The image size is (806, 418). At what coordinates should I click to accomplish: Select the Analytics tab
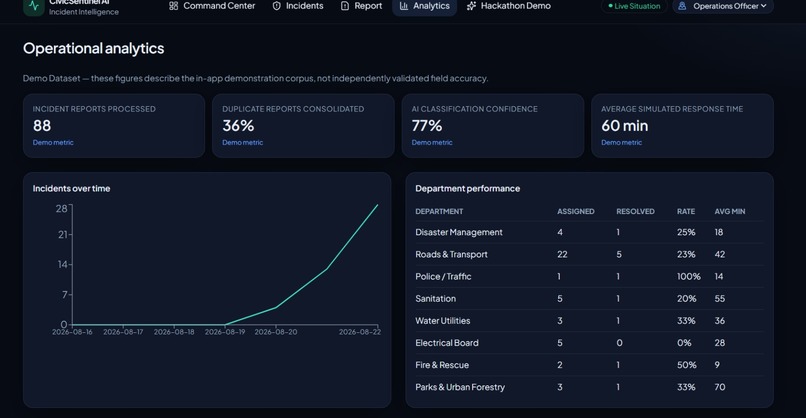[425, 6]
